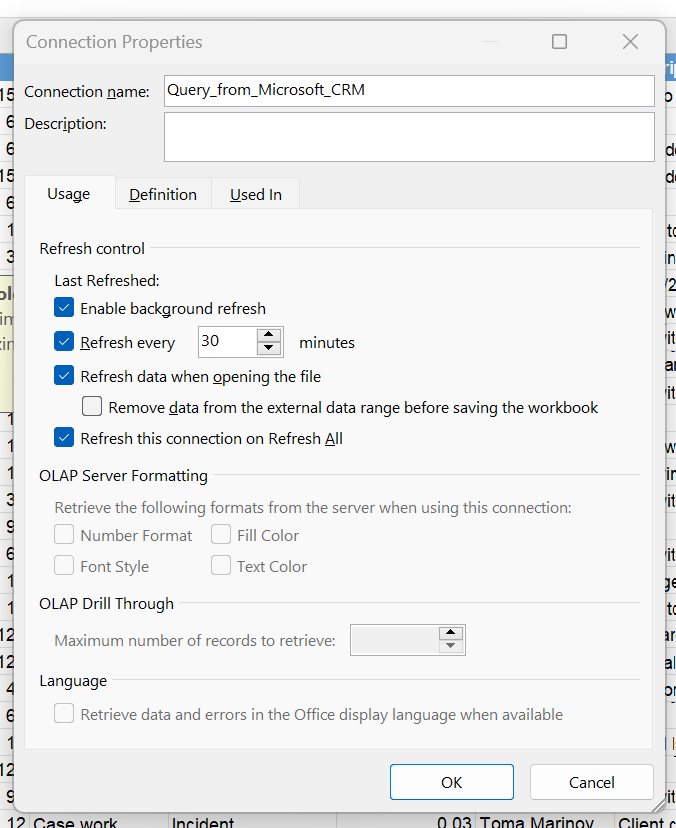Image resolution: width=676 pixels, height=828 pixels.
Task: Toggle Refresh this connection on Refresh All
Action: (63, 438)
